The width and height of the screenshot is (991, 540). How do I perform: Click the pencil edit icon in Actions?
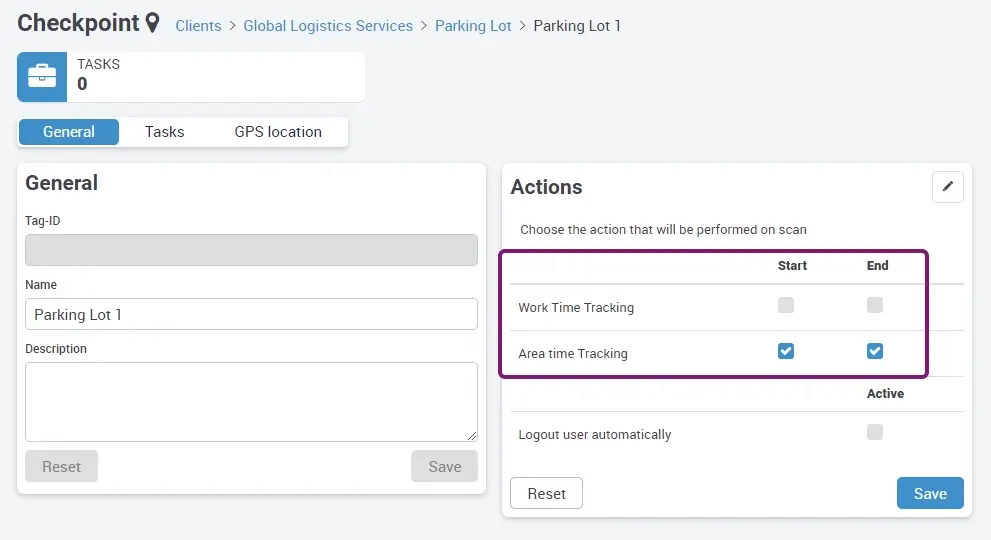947,187
